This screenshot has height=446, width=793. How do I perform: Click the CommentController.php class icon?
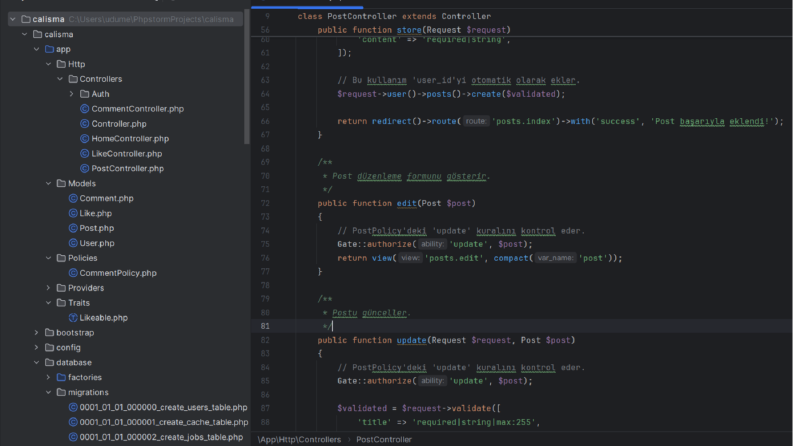click(x=84, y=109)
